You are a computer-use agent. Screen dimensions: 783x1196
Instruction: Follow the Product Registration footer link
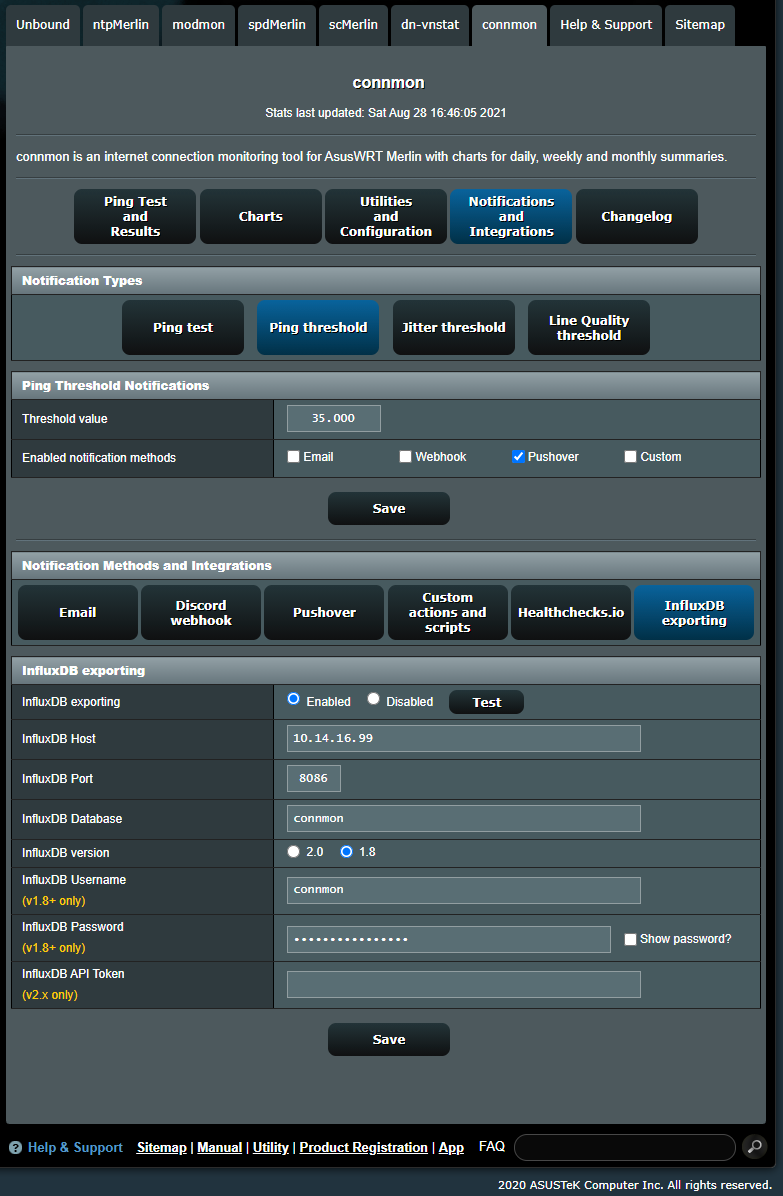tap(363, 1148)
